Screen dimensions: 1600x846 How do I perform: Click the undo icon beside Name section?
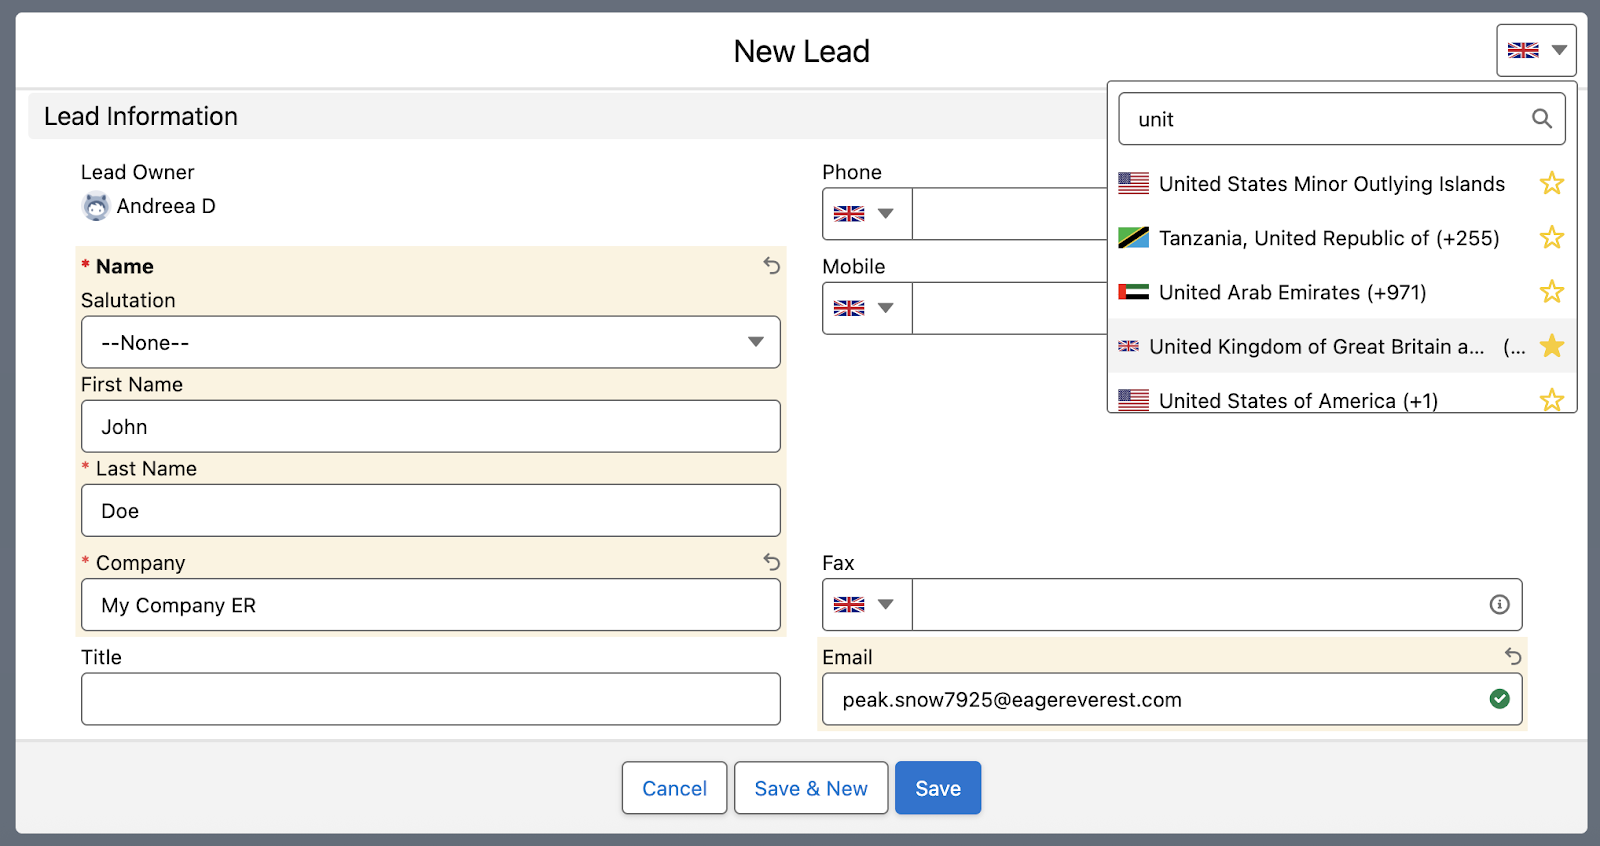pyautogui.click(x=771, y=266)
